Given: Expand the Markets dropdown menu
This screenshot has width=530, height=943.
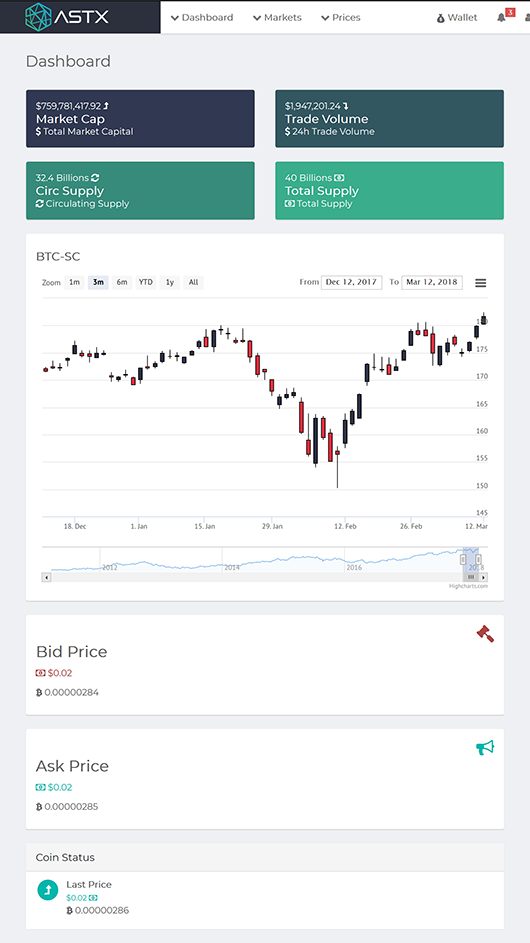Looking at the screenshot, I should point(277,17).
